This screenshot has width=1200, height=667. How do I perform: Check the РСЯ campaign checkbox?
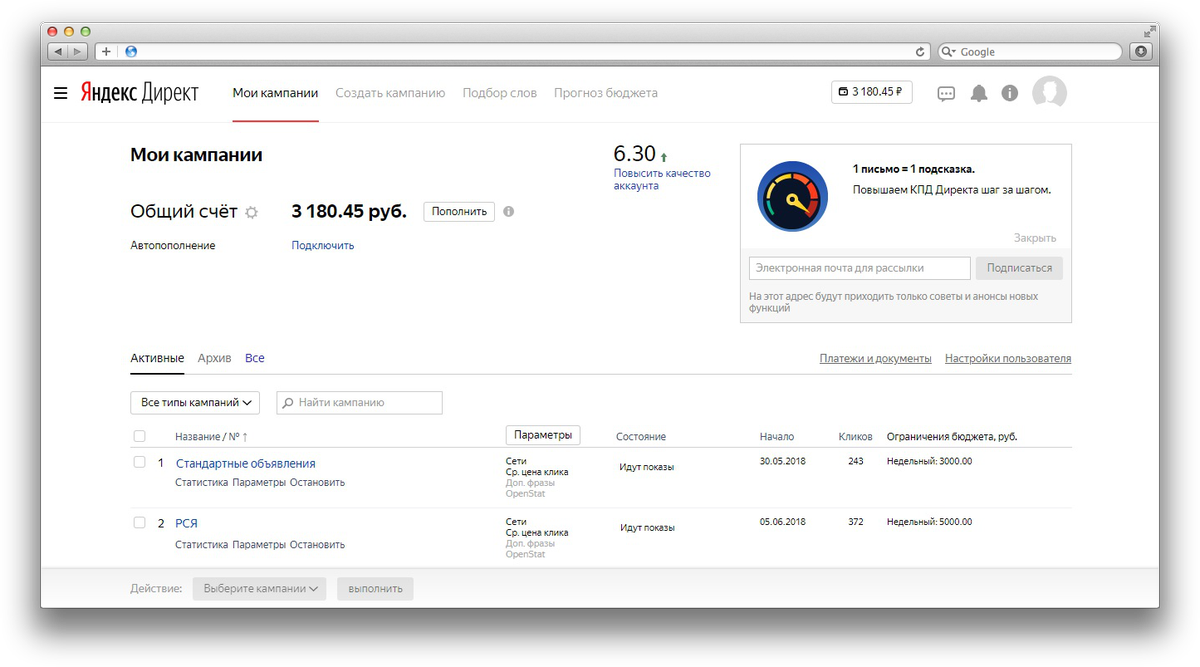pos(139,523)
